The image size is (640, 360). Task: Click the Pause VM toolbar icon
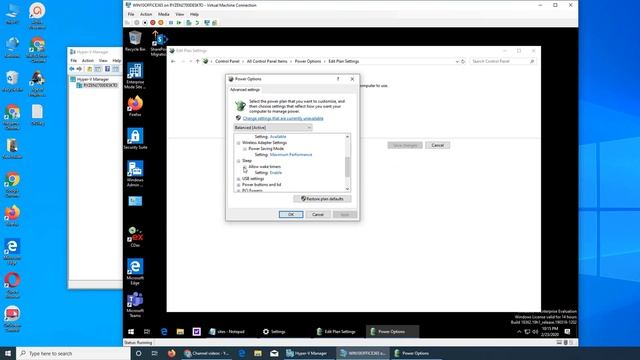[171, 22]
